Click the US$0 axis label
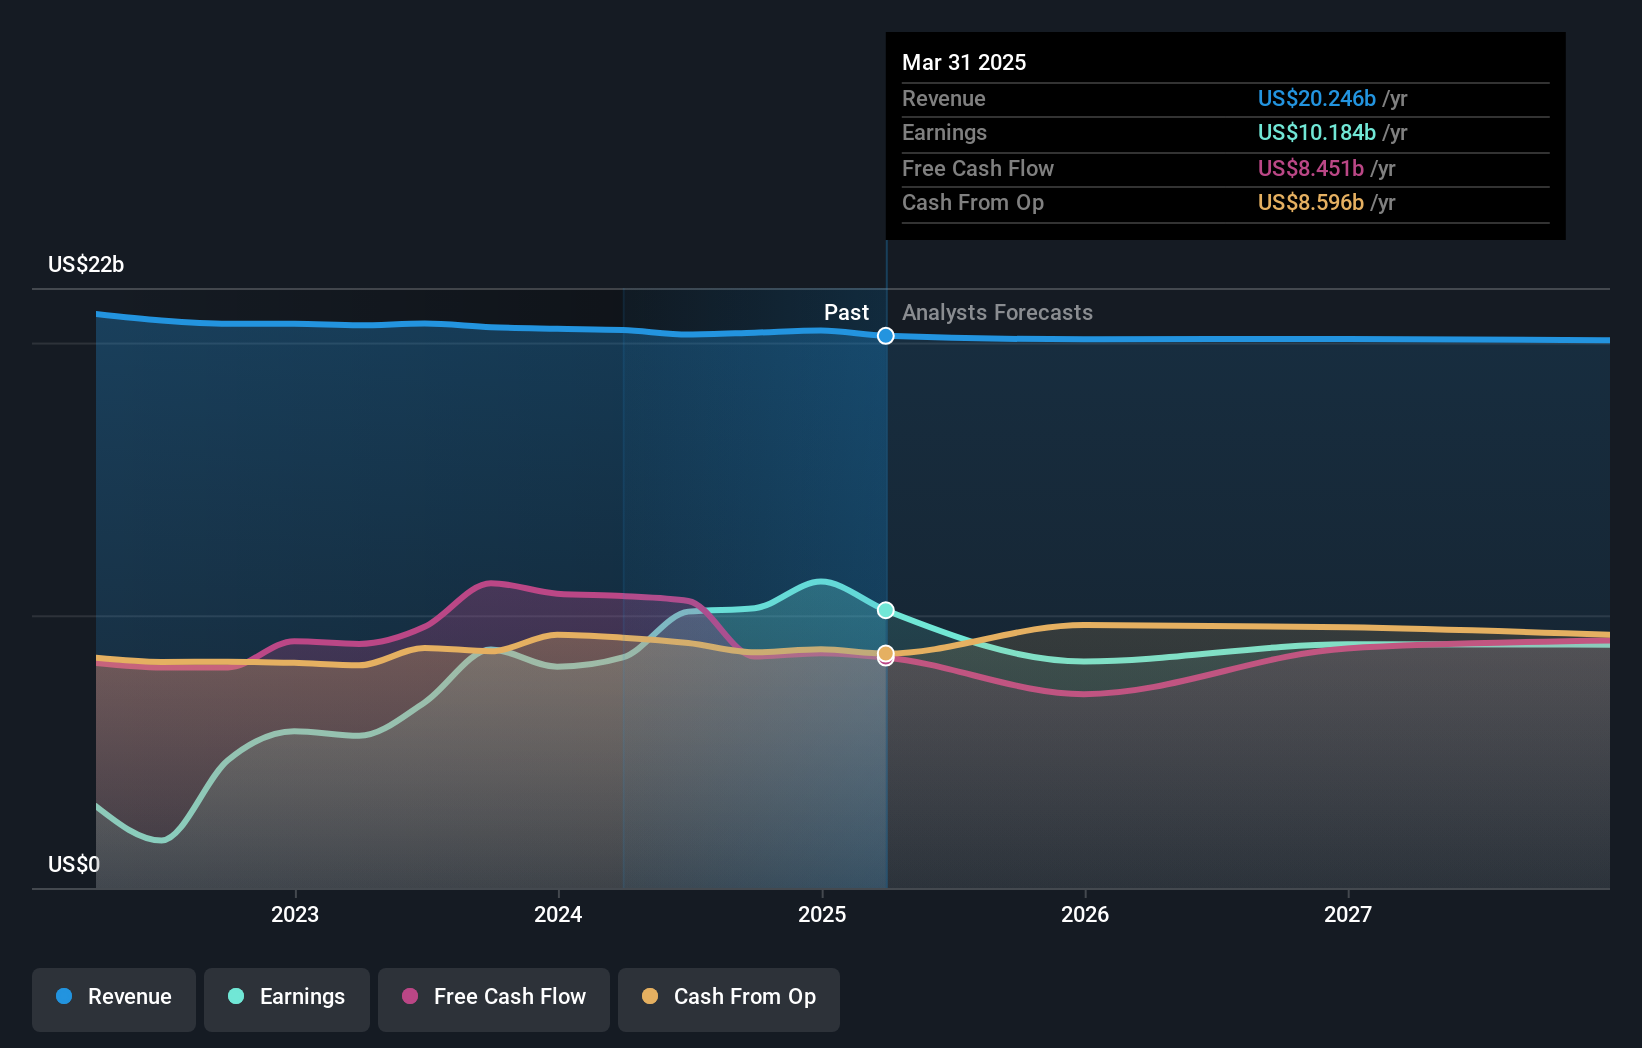1642x1048 pixels. point(74,864)
